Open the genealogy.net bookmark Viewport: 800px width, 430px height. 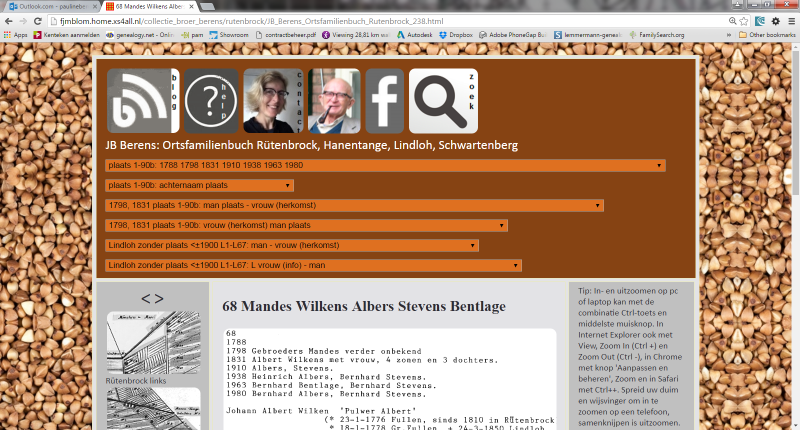[140, 35]
